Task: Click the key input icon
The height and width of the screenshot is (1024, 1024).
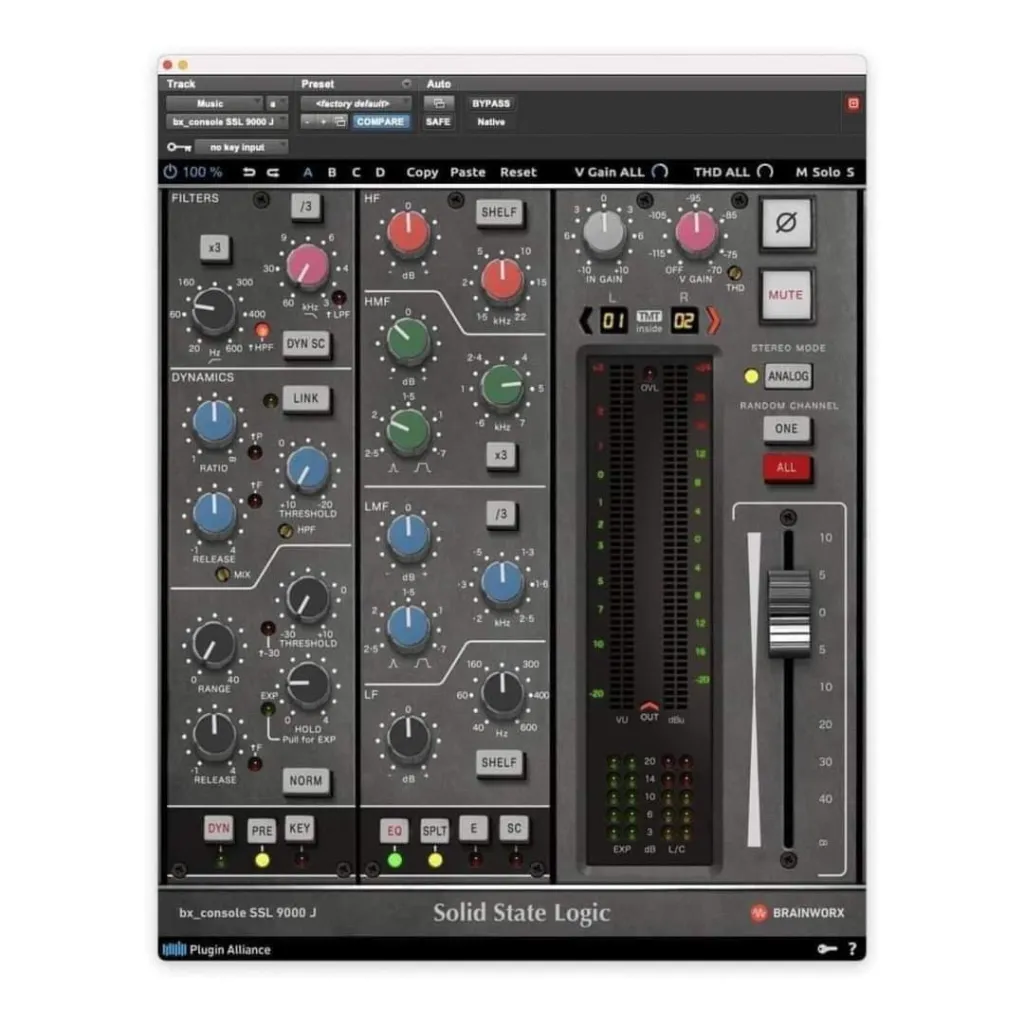Action: point(178,148)
